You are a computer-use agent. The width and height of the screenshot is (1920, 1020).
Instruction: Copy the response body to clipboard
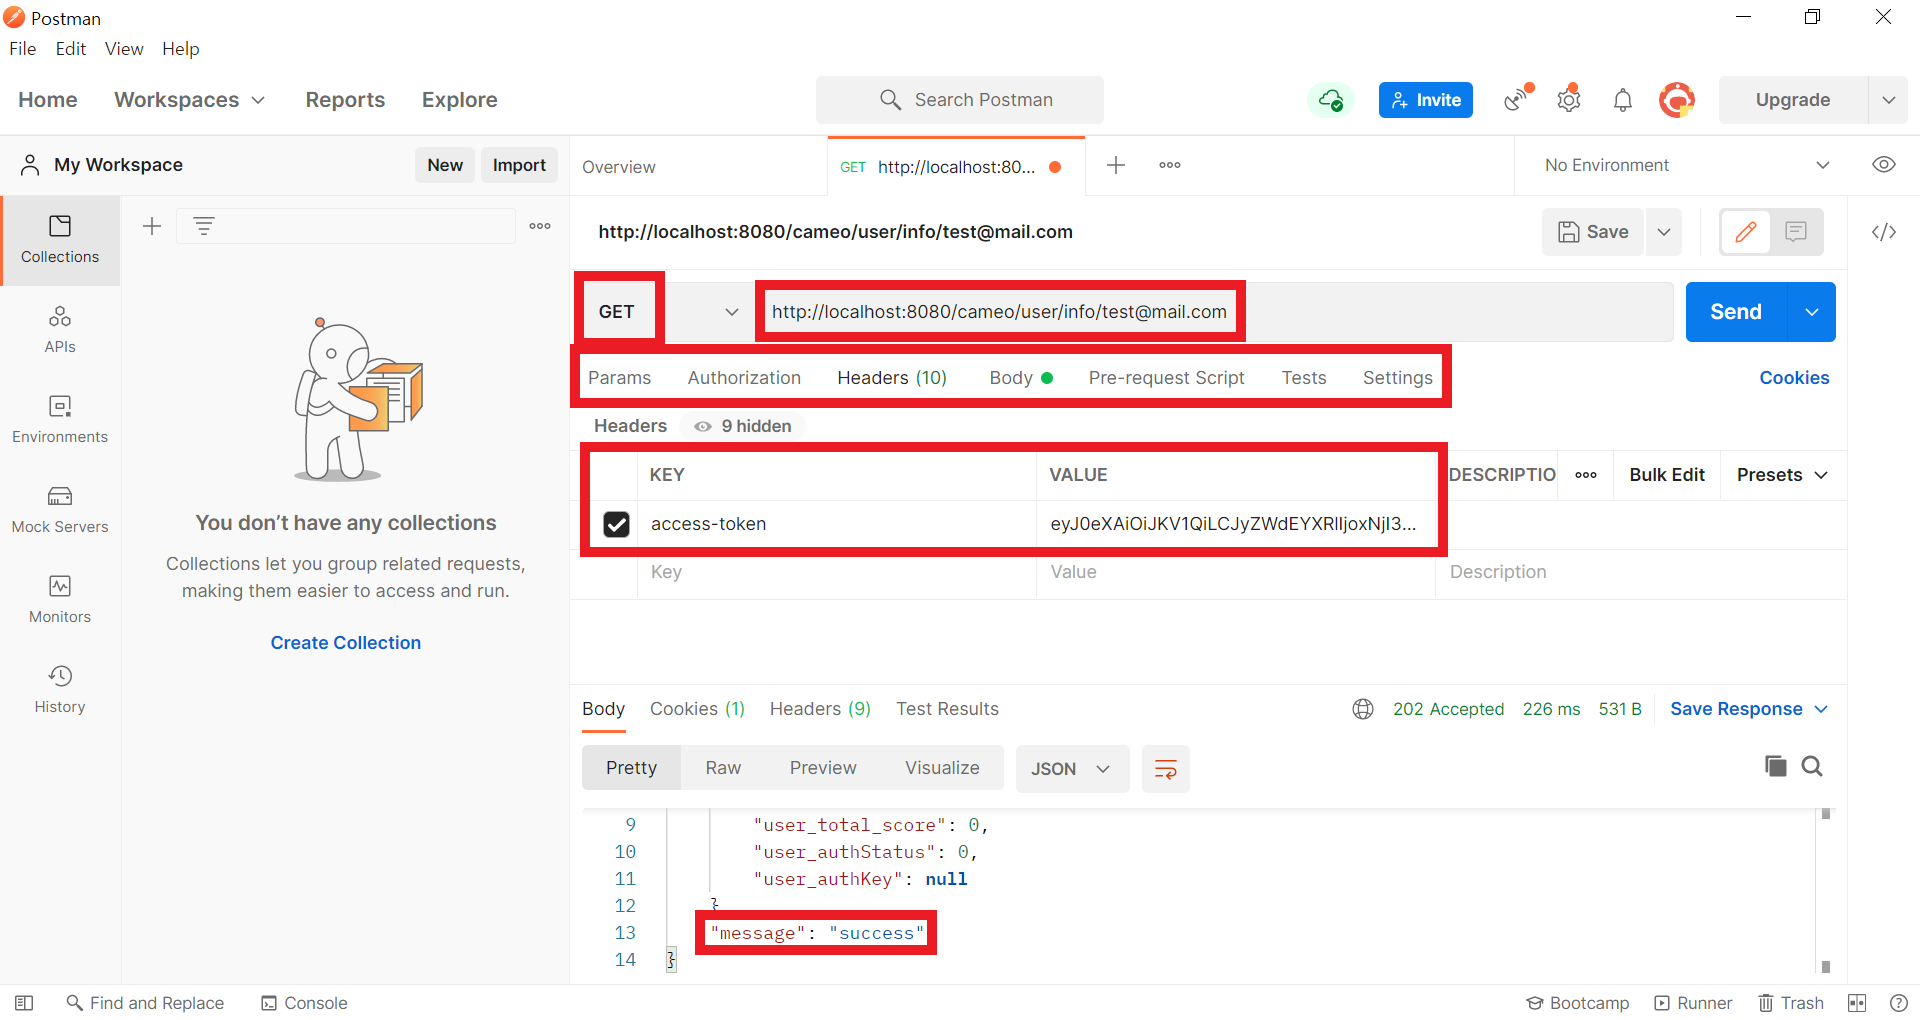coord(1775,766)
